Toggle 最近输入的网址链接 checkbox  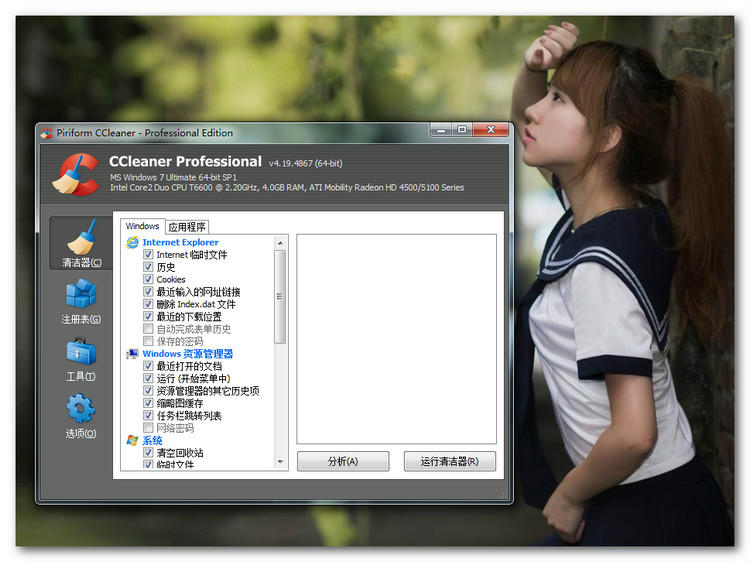coord(148,292)
